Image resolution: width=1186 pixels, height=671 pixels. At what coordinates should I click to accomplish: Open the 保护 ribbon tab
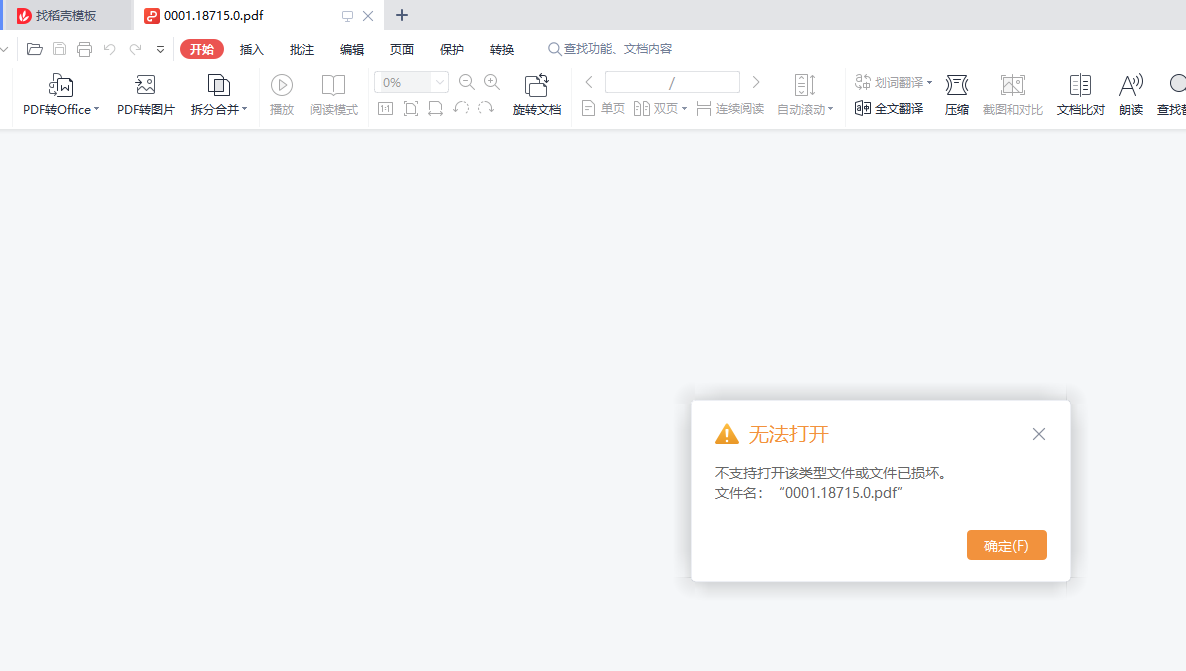point(452,50)
